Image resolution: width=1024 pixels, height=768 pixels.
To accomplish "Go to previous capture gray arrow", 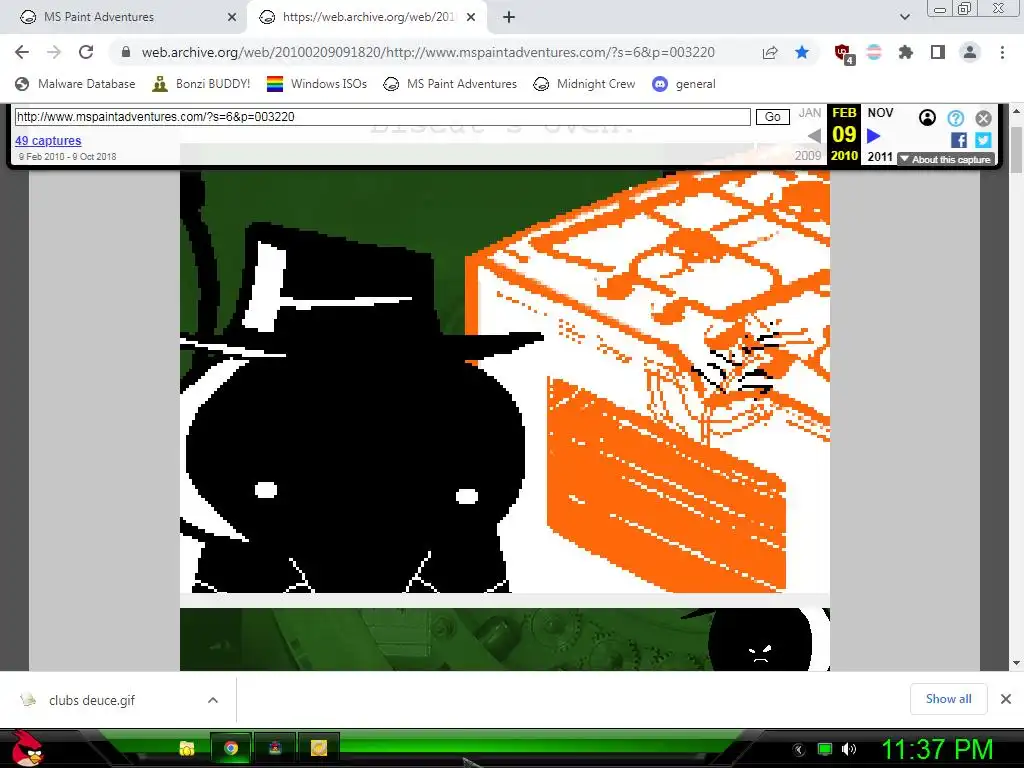I will pyautogui.click(x=814, y=136).
